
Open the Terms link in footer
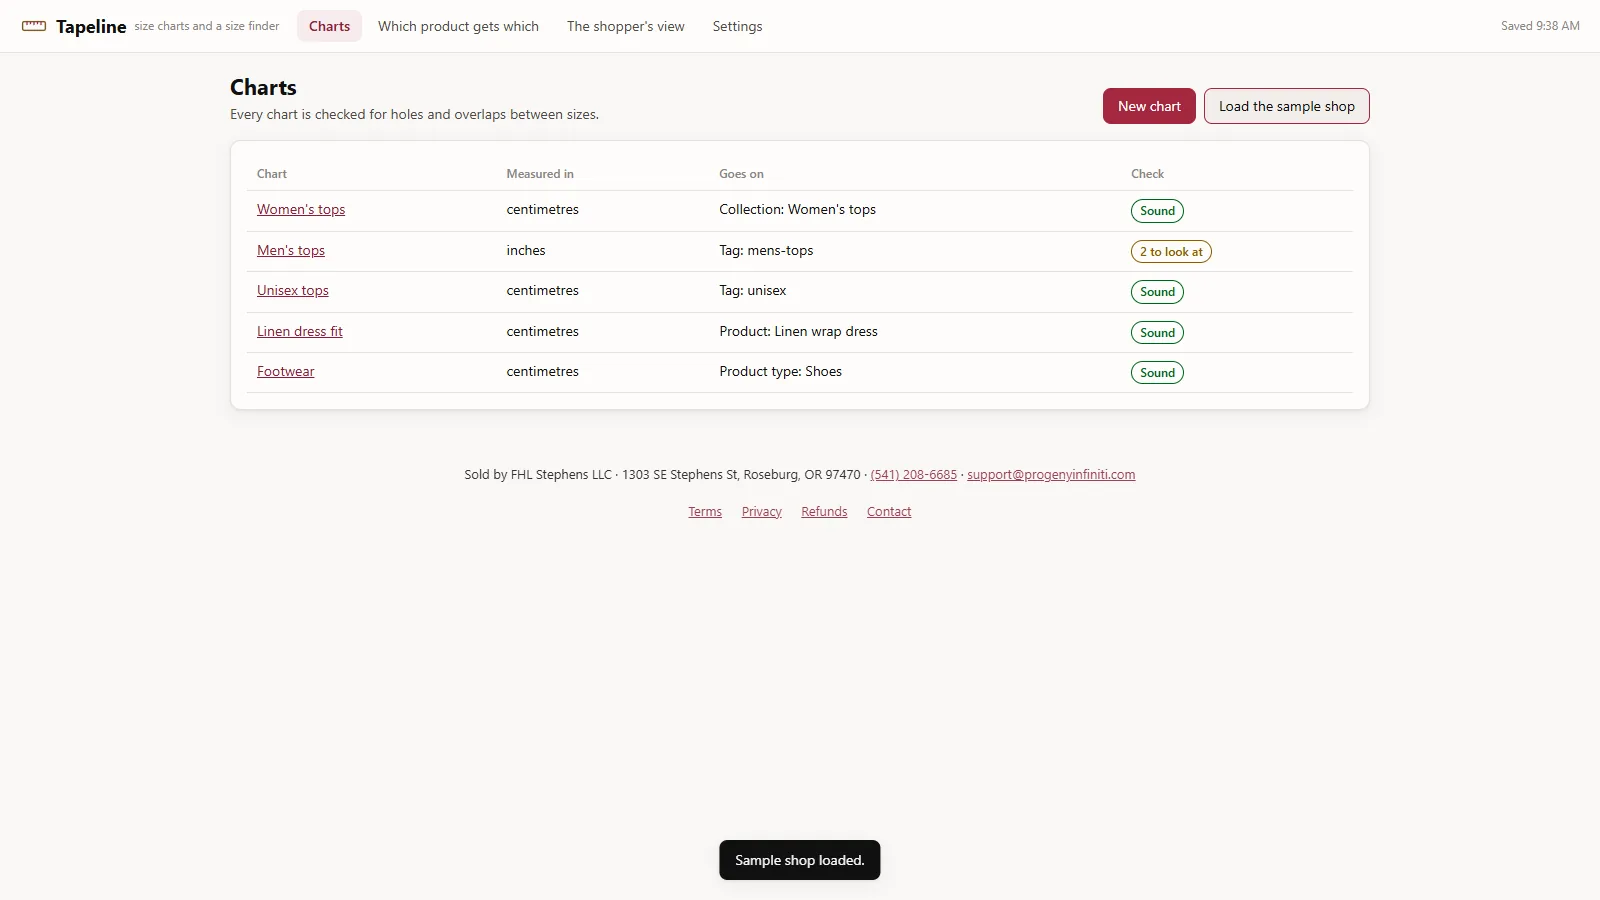[705, 511]
